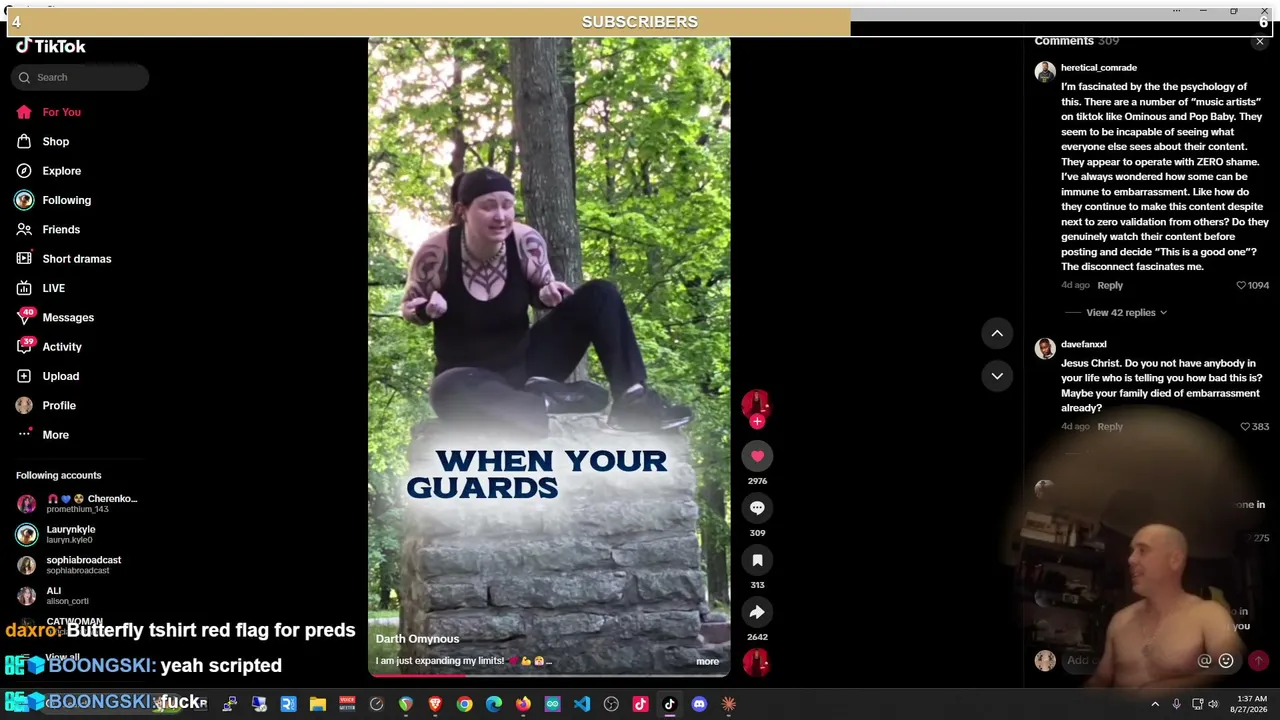The width and height of the screenshot is (1280, 720).
Task: Go to the previous video
Action: click(997, 333)
